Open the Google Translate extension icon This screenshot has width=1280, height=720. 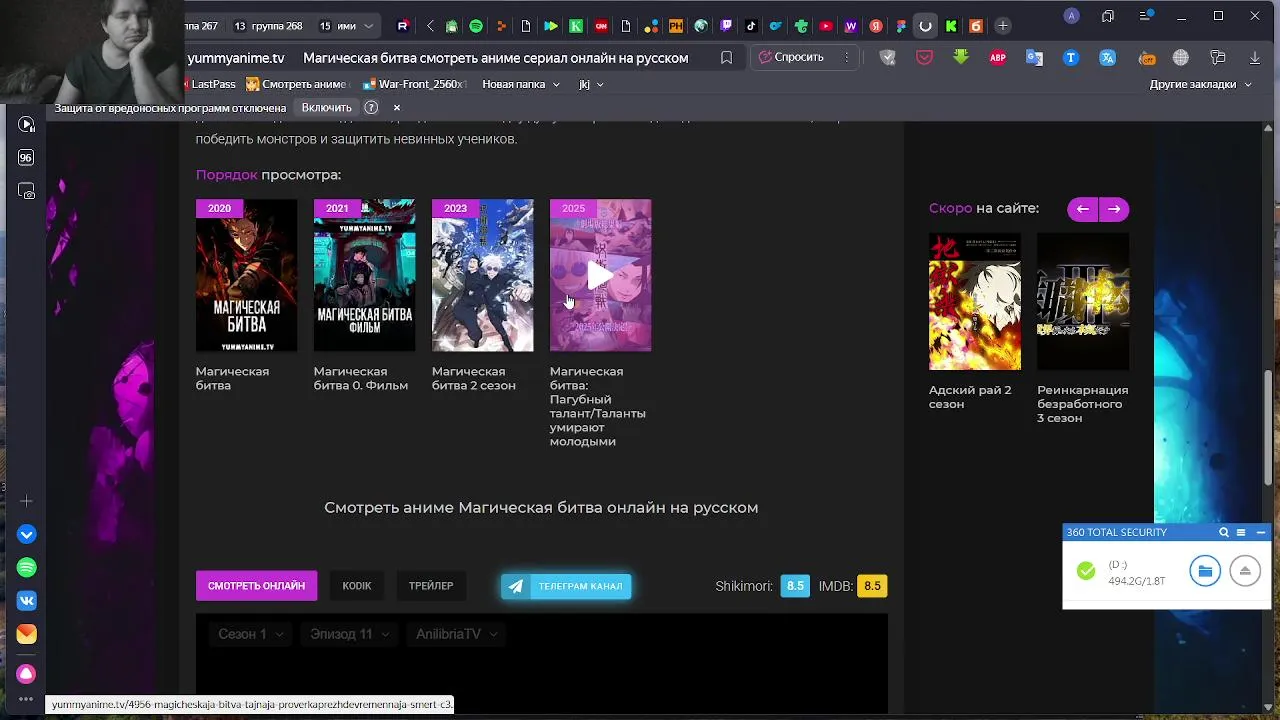click(x=1034, y=58)
